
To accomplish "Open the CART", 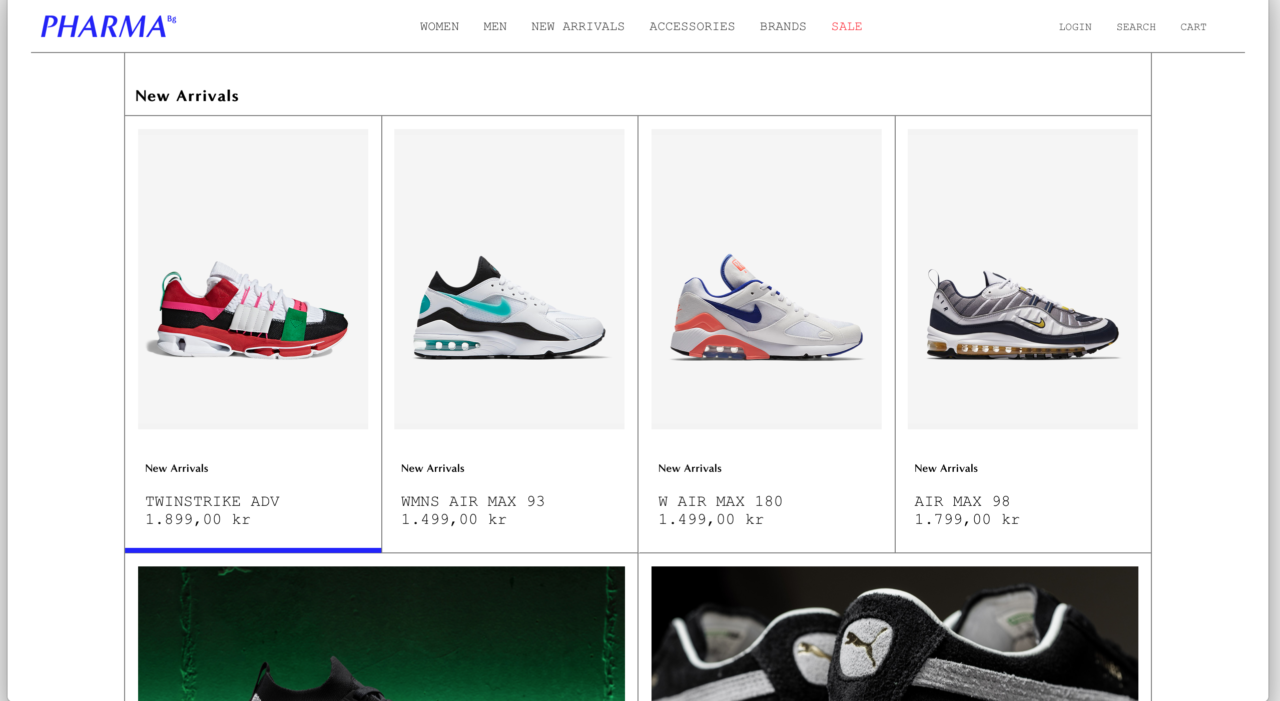I will (x=1193, y=27).
